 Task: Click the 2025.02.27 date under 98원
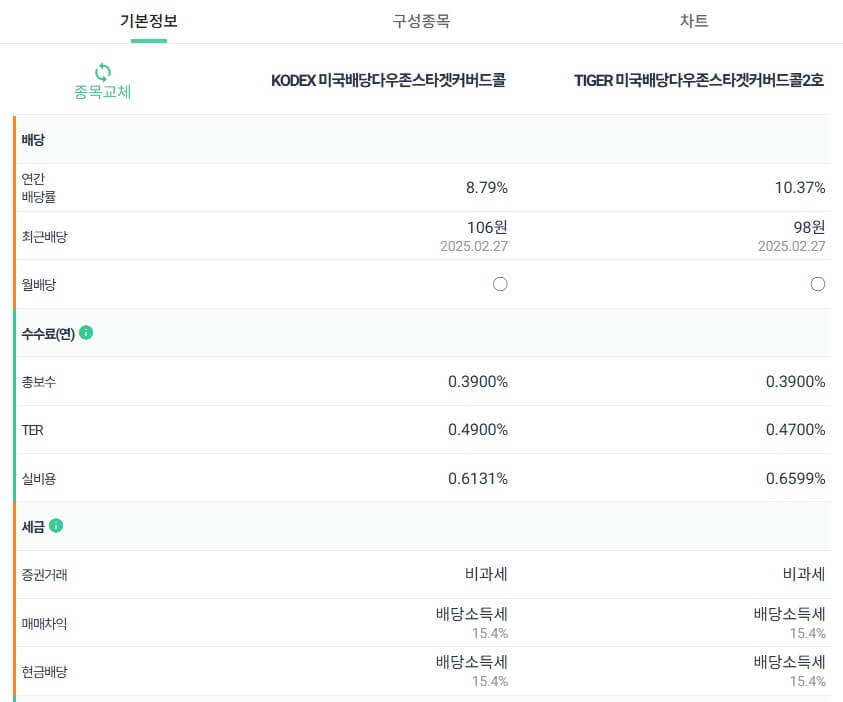point(791,246)
